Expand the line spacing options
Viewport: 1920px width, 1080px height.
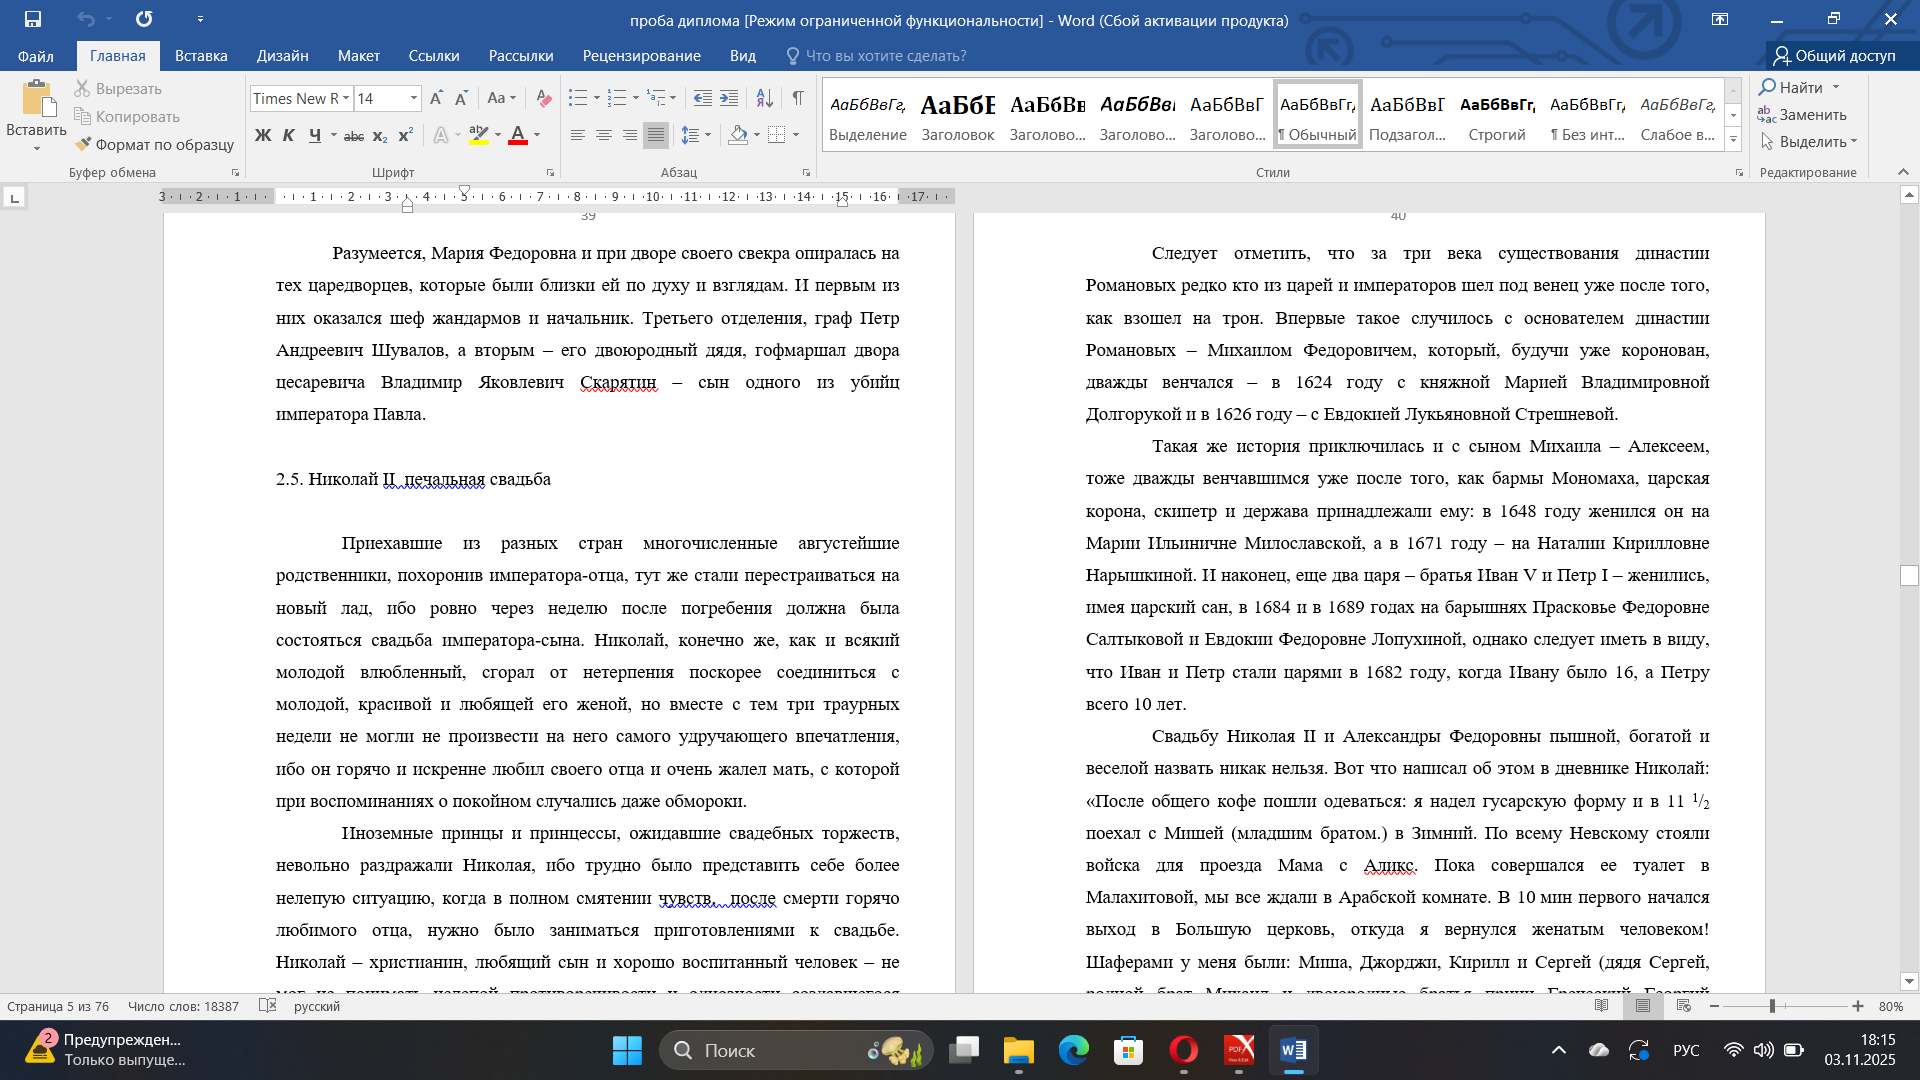(x=708, y=135)
